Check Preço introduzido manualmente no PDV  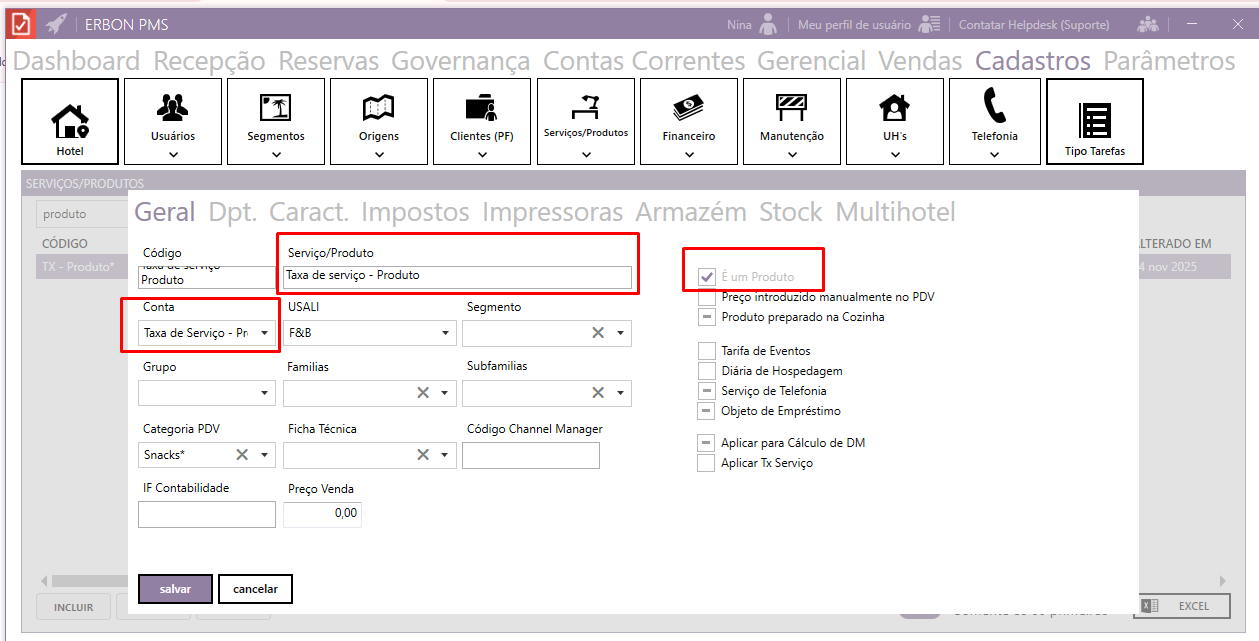(706, 297)
